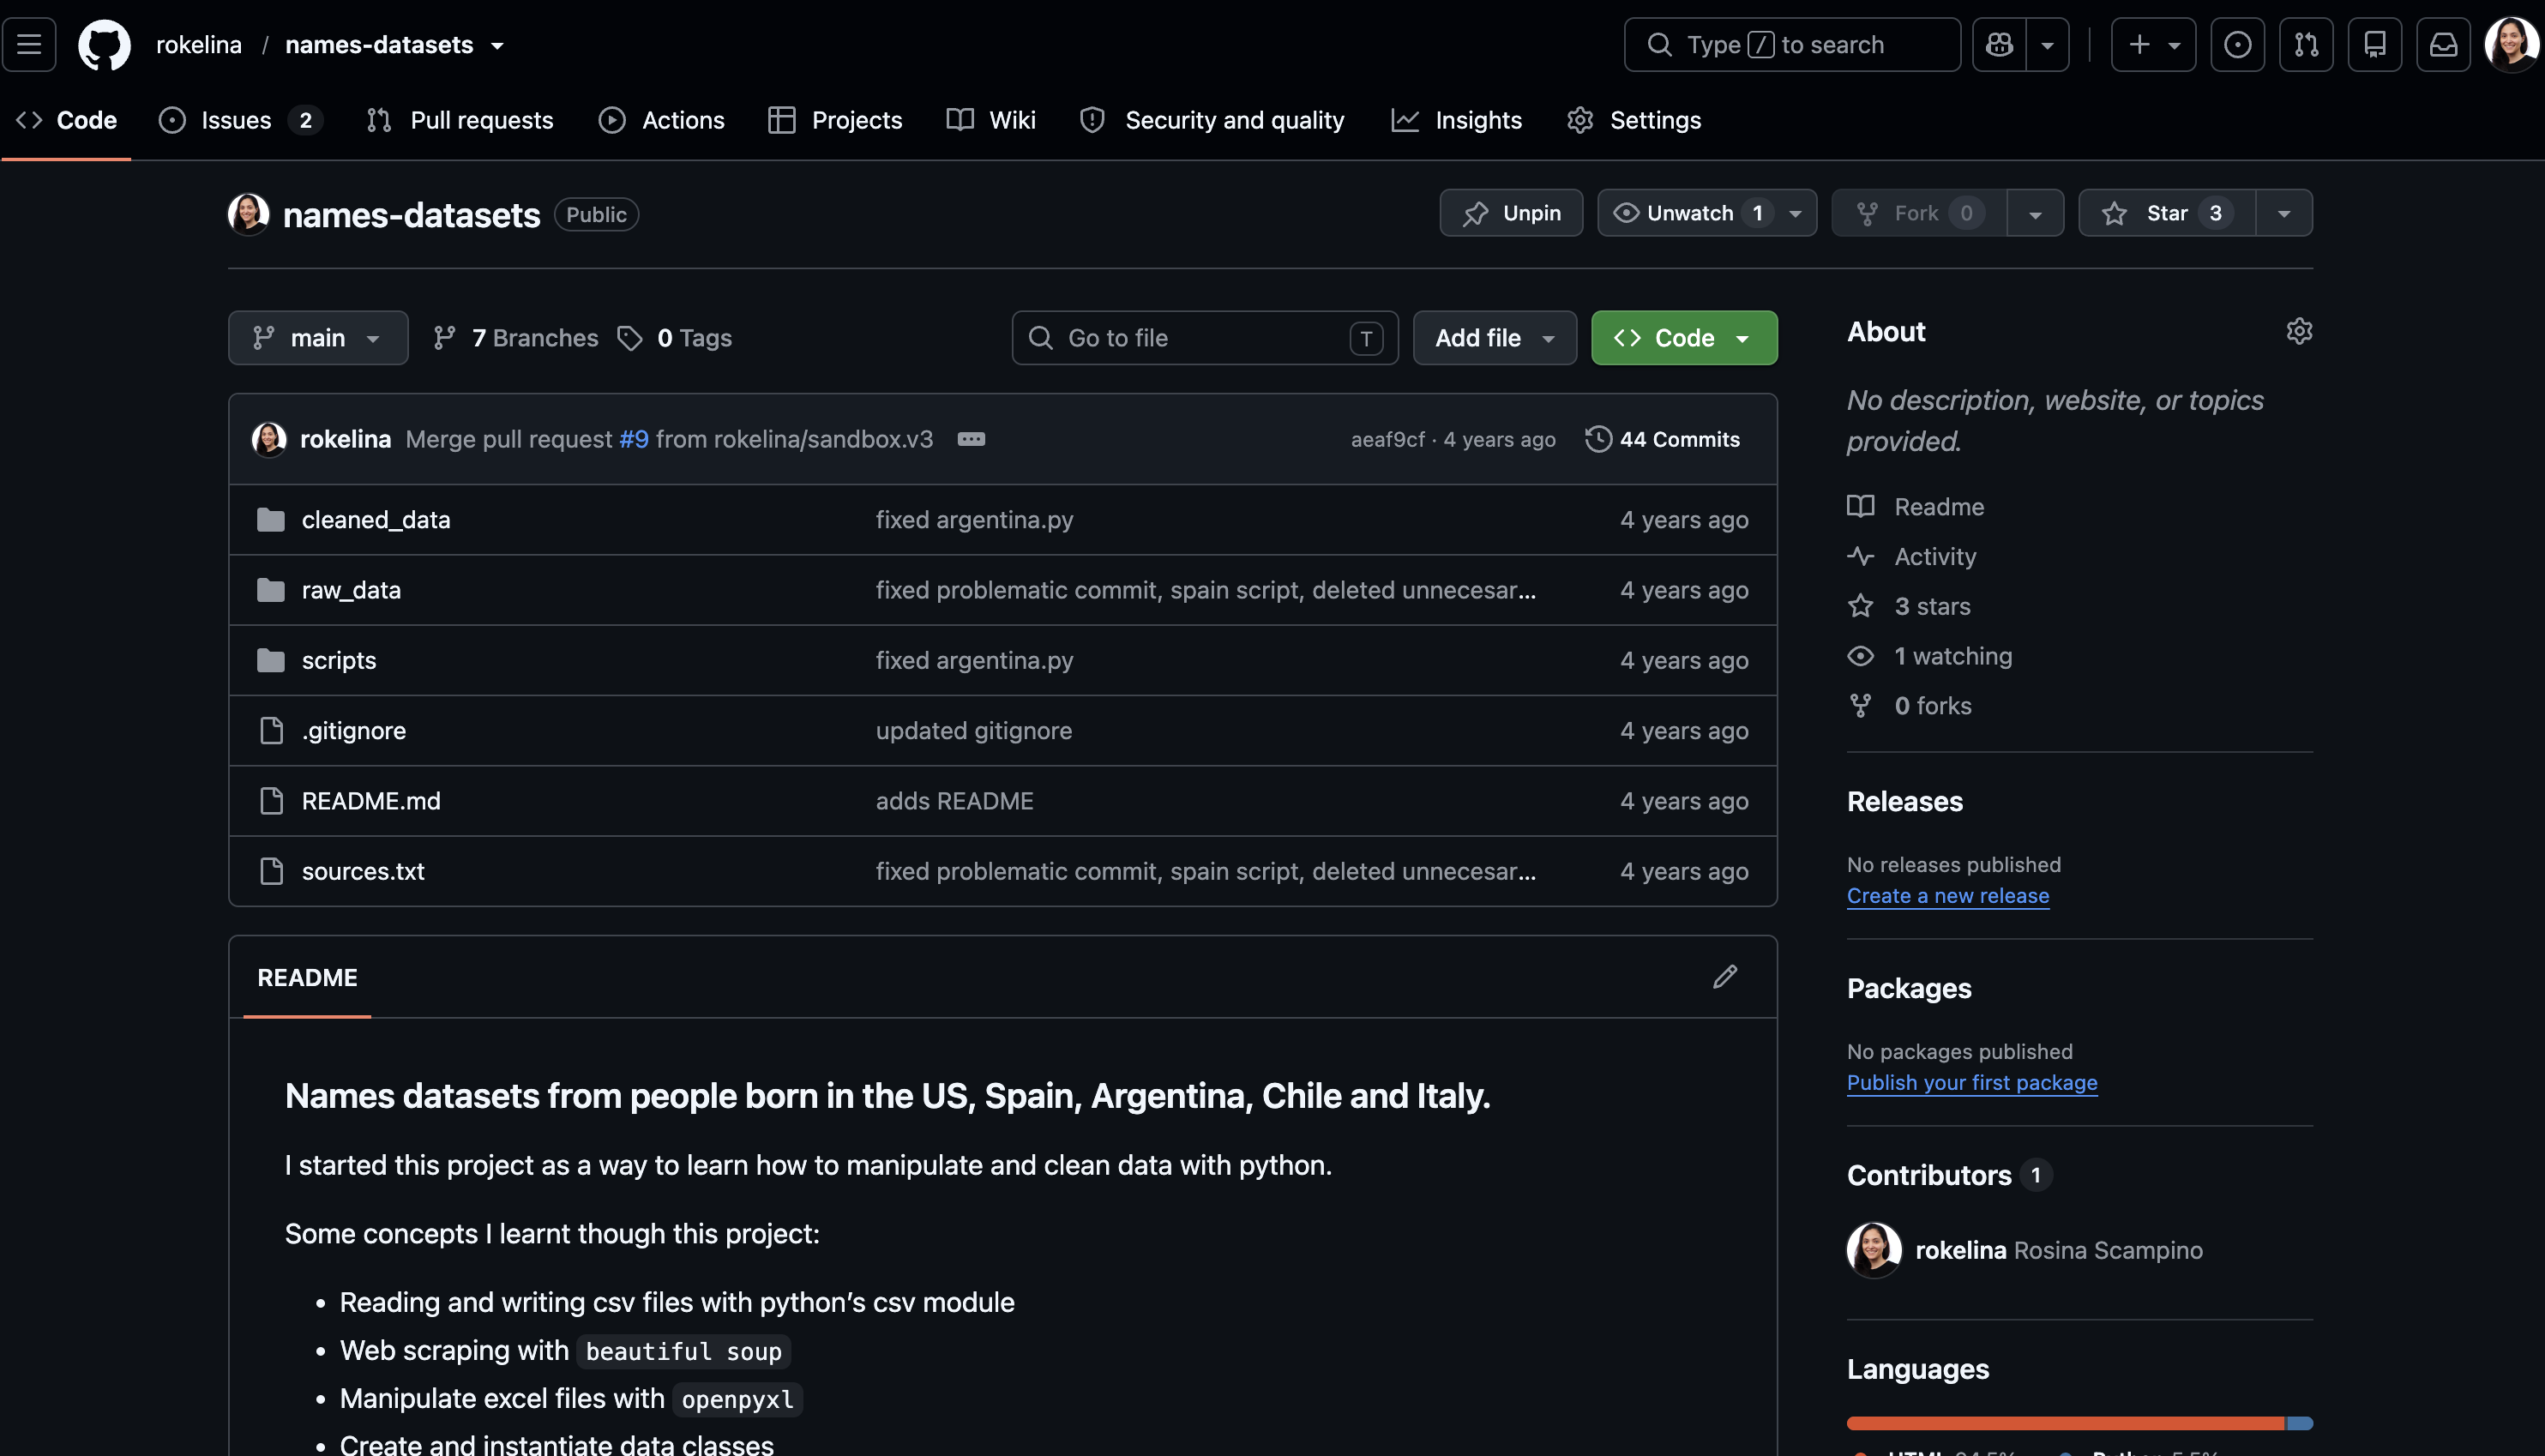Open the repositories icon in top bar
The image size is (2545, 1456).
click(x=2375, y=45)
